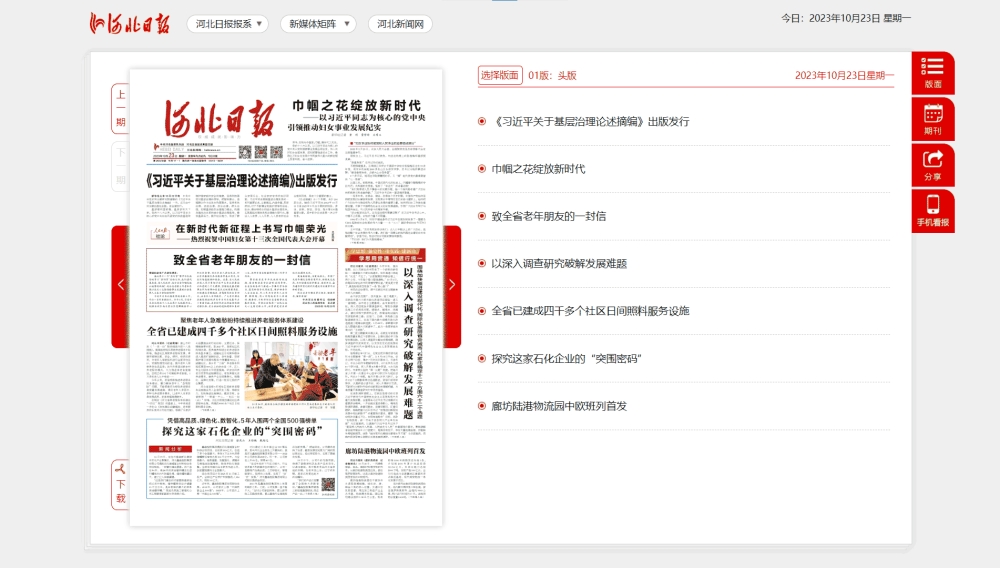
Task: Open article 廊坊陆港物流园中欧班列首发
Action: pyautogui.click(x=559, y=406)
